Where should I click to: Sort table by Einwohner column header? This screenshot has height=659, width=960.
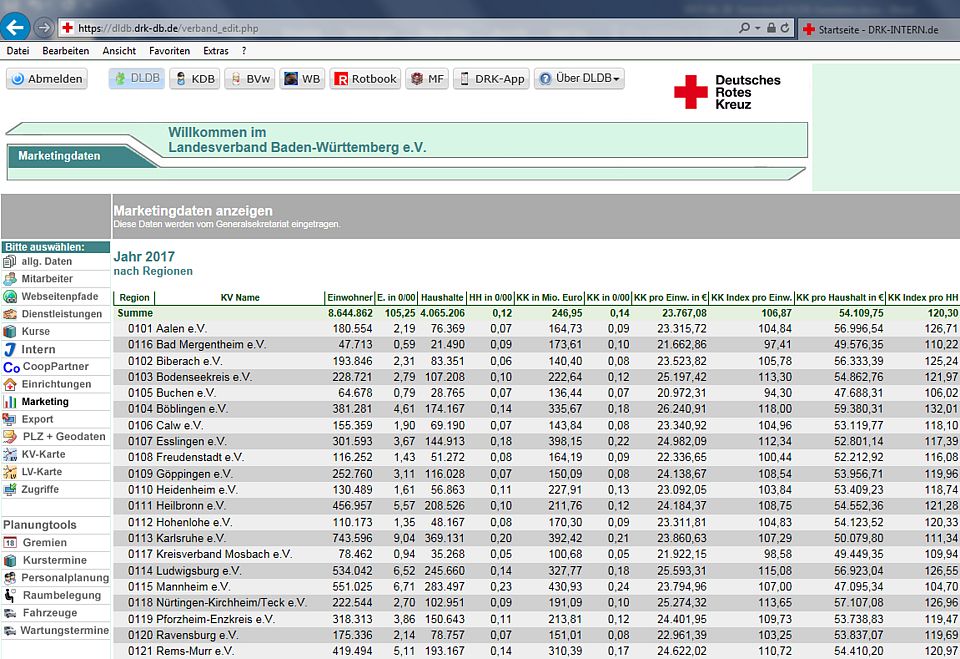(x=348, y=298)
